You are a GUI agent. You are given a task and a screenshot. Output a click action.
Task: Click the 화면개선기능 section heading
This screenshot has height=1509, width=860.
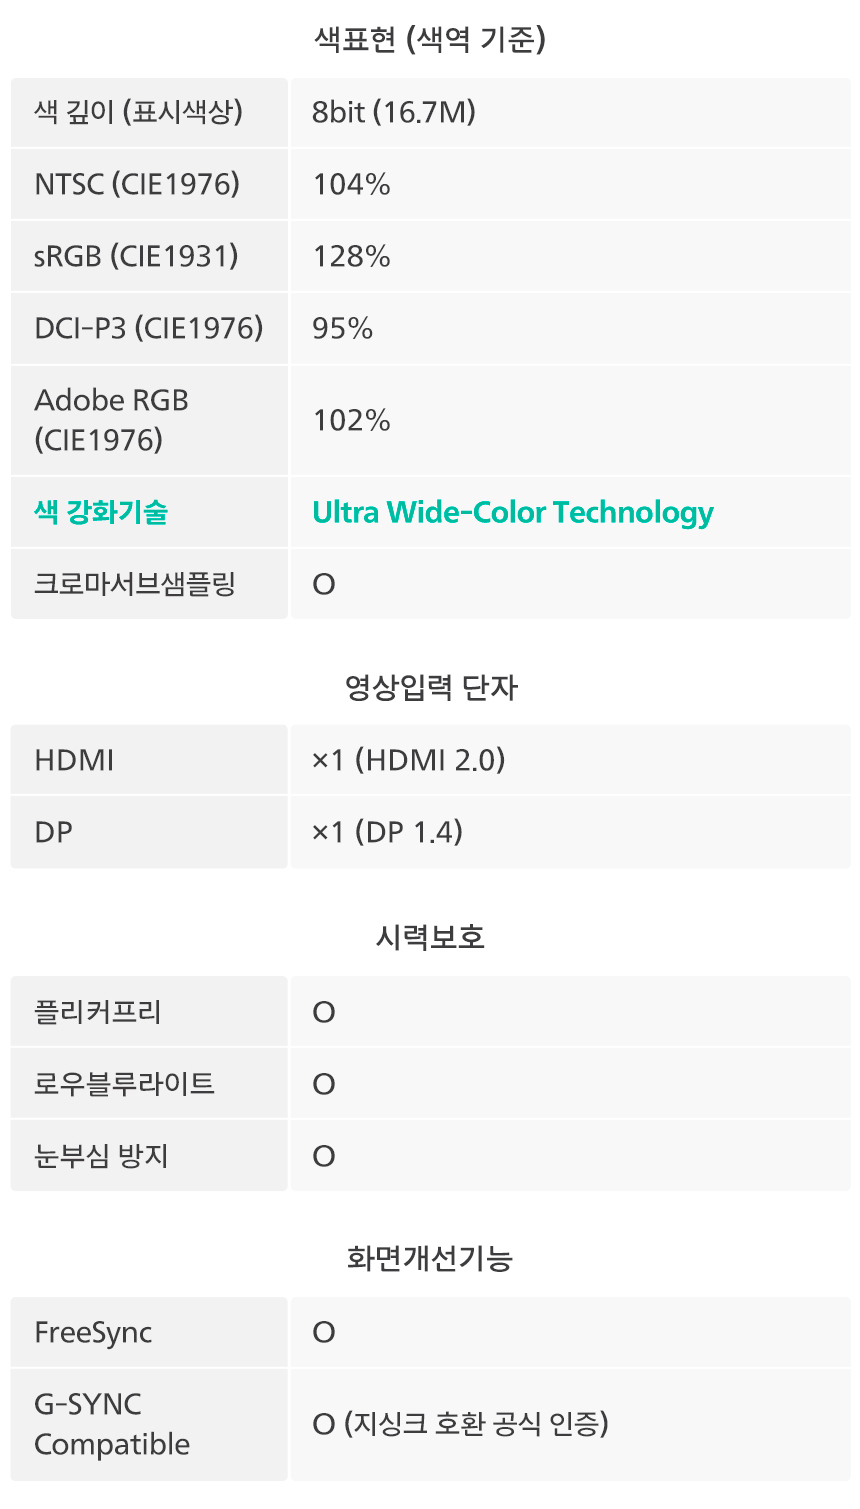pos(430,1258)
